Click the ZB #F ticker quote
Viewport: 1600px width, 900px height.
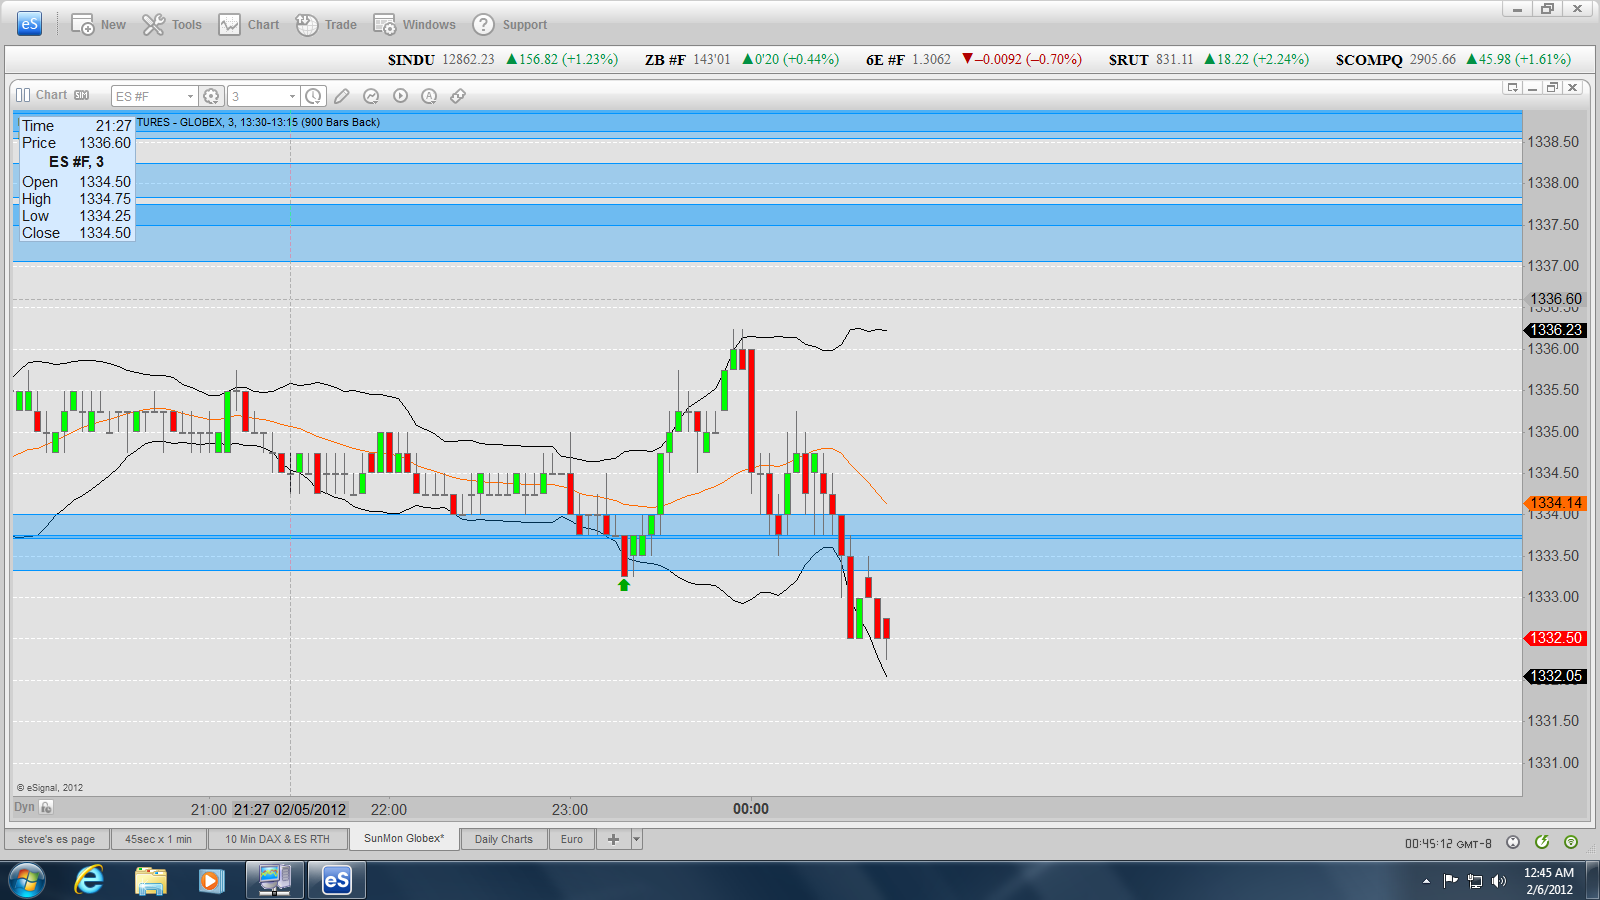741,60
